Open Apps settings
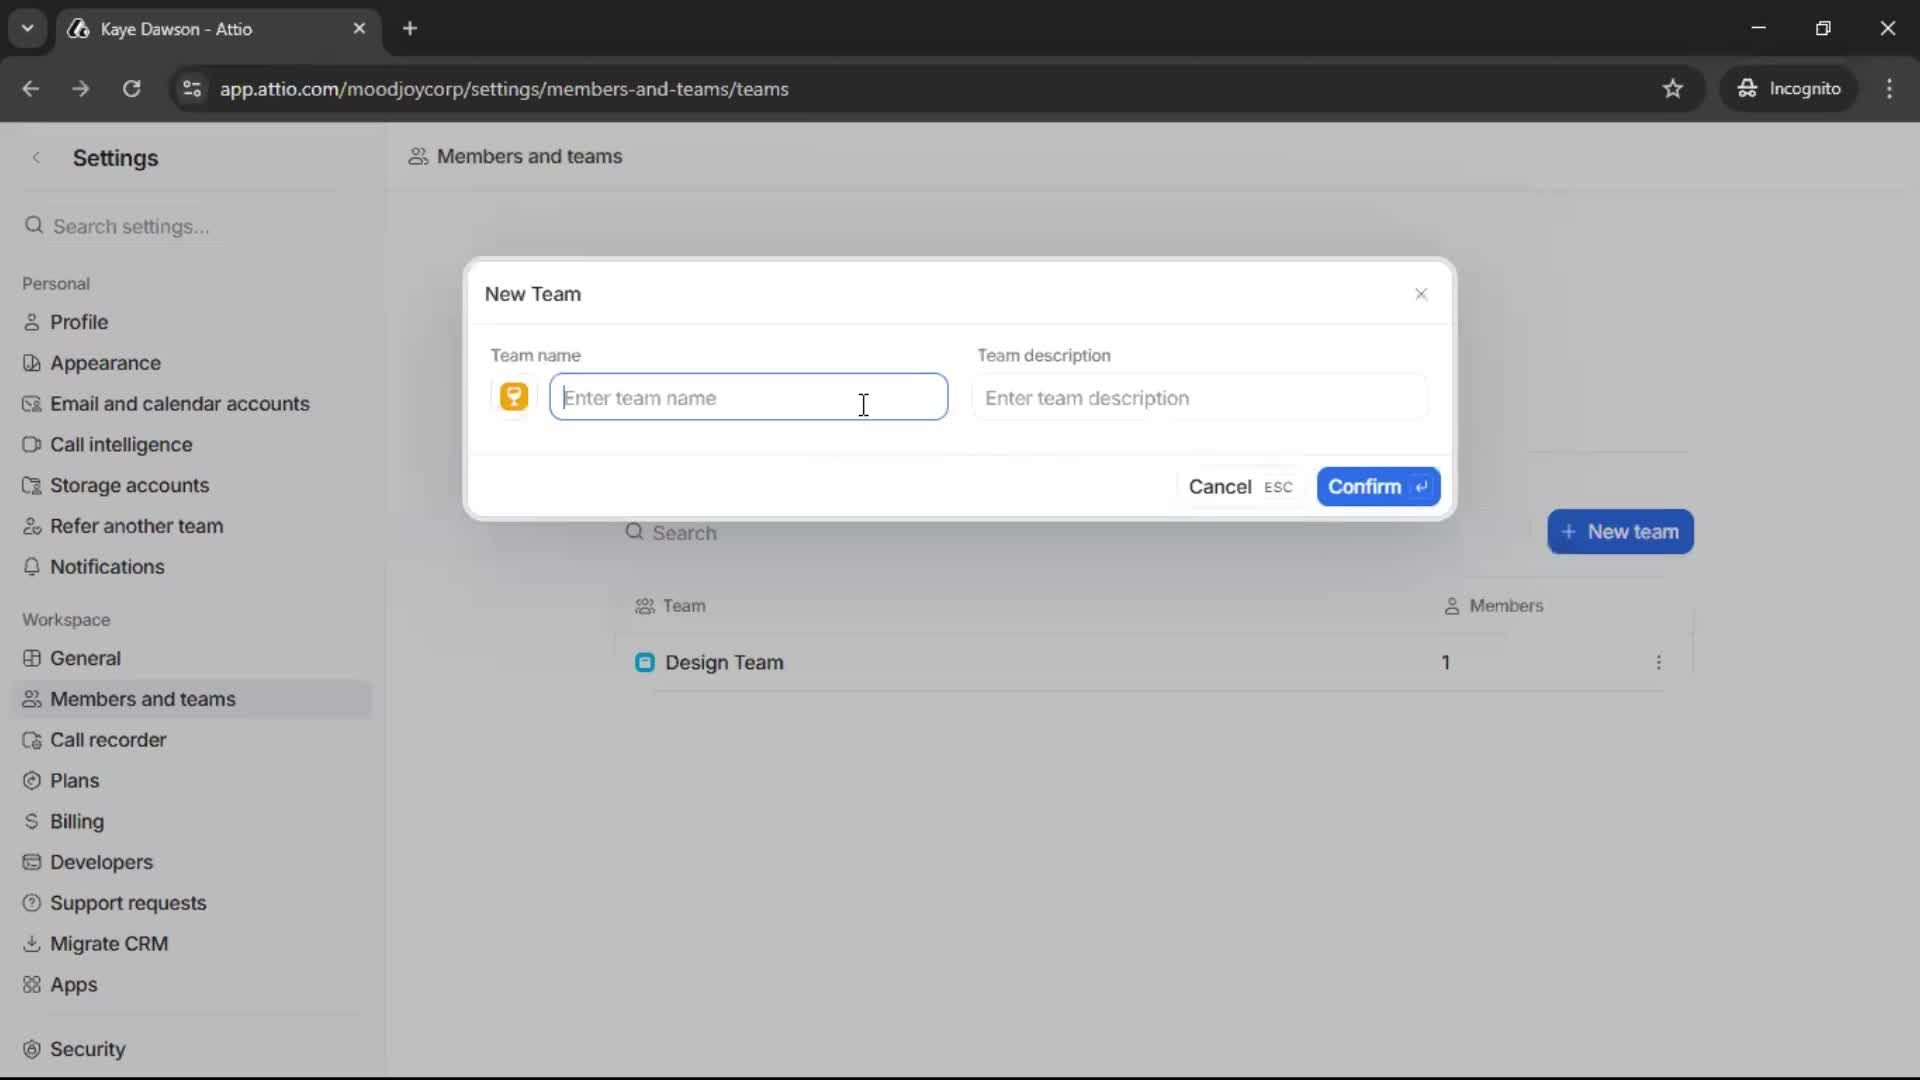The width and height of the screenshot is (1920, 1080). pyautogui.click(x=73, y=985)
